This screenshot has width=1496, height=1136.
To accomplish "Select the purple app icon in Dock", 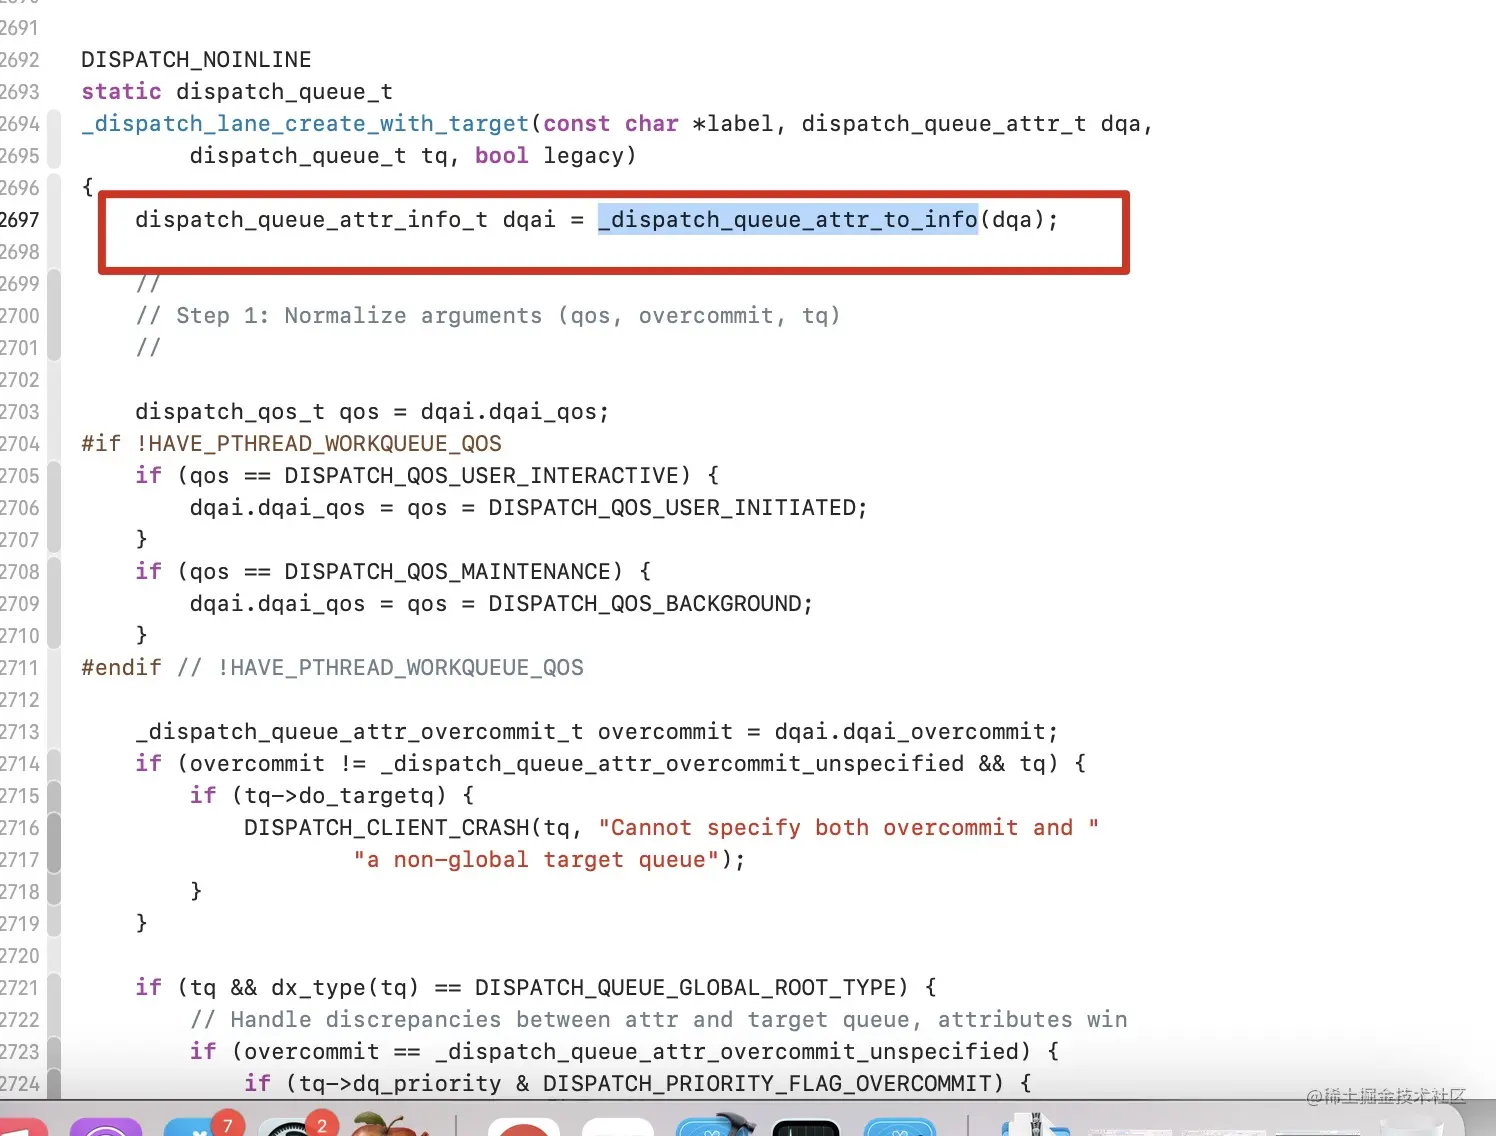I will tap(105, 1127).
